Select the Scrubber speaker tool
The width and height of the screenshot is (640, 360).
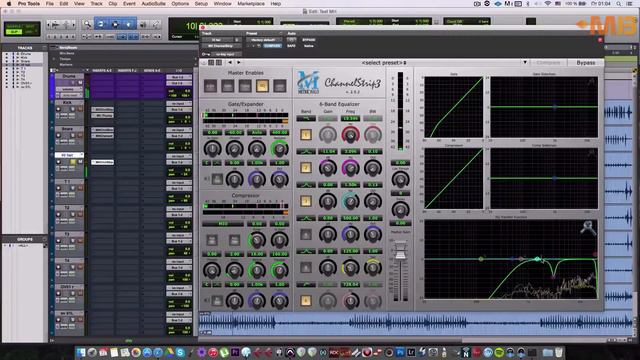coord(143,24)
